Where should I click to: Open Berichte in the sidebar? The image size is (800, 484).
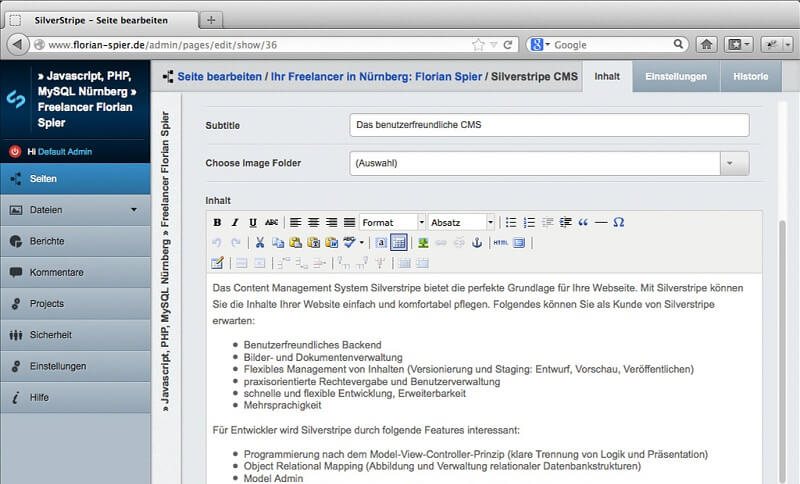(x=76, y=241)
